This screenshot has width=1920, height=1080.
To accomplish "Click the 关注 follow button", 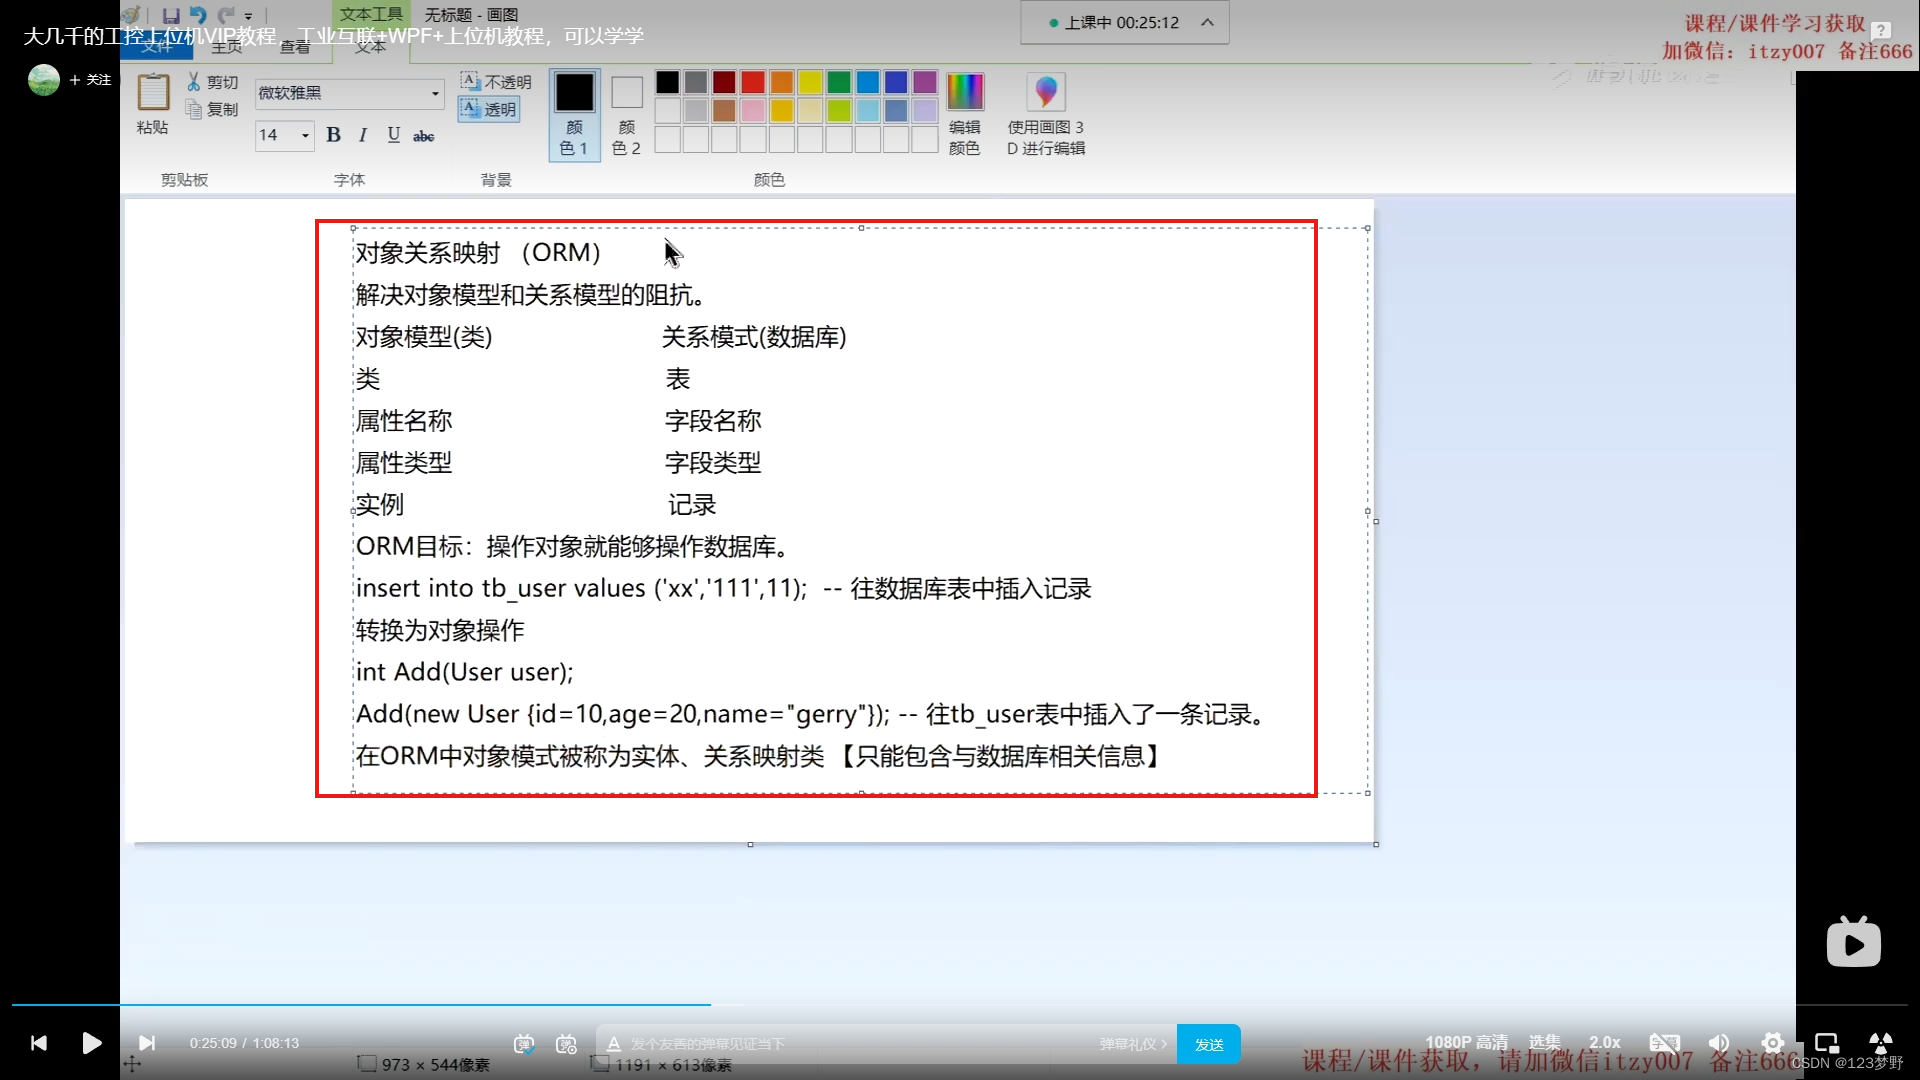I will [90, 79].
